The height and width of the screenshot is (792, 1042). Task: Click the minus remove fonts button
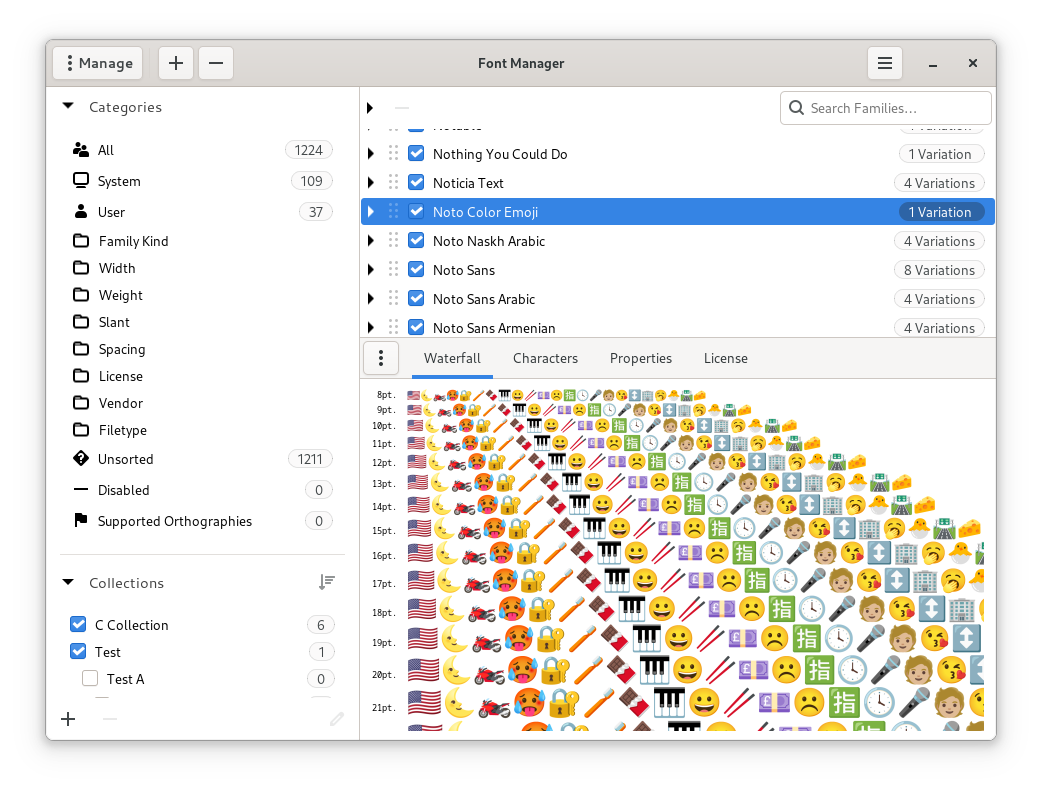pyautogui.click(x=216, y=63)
